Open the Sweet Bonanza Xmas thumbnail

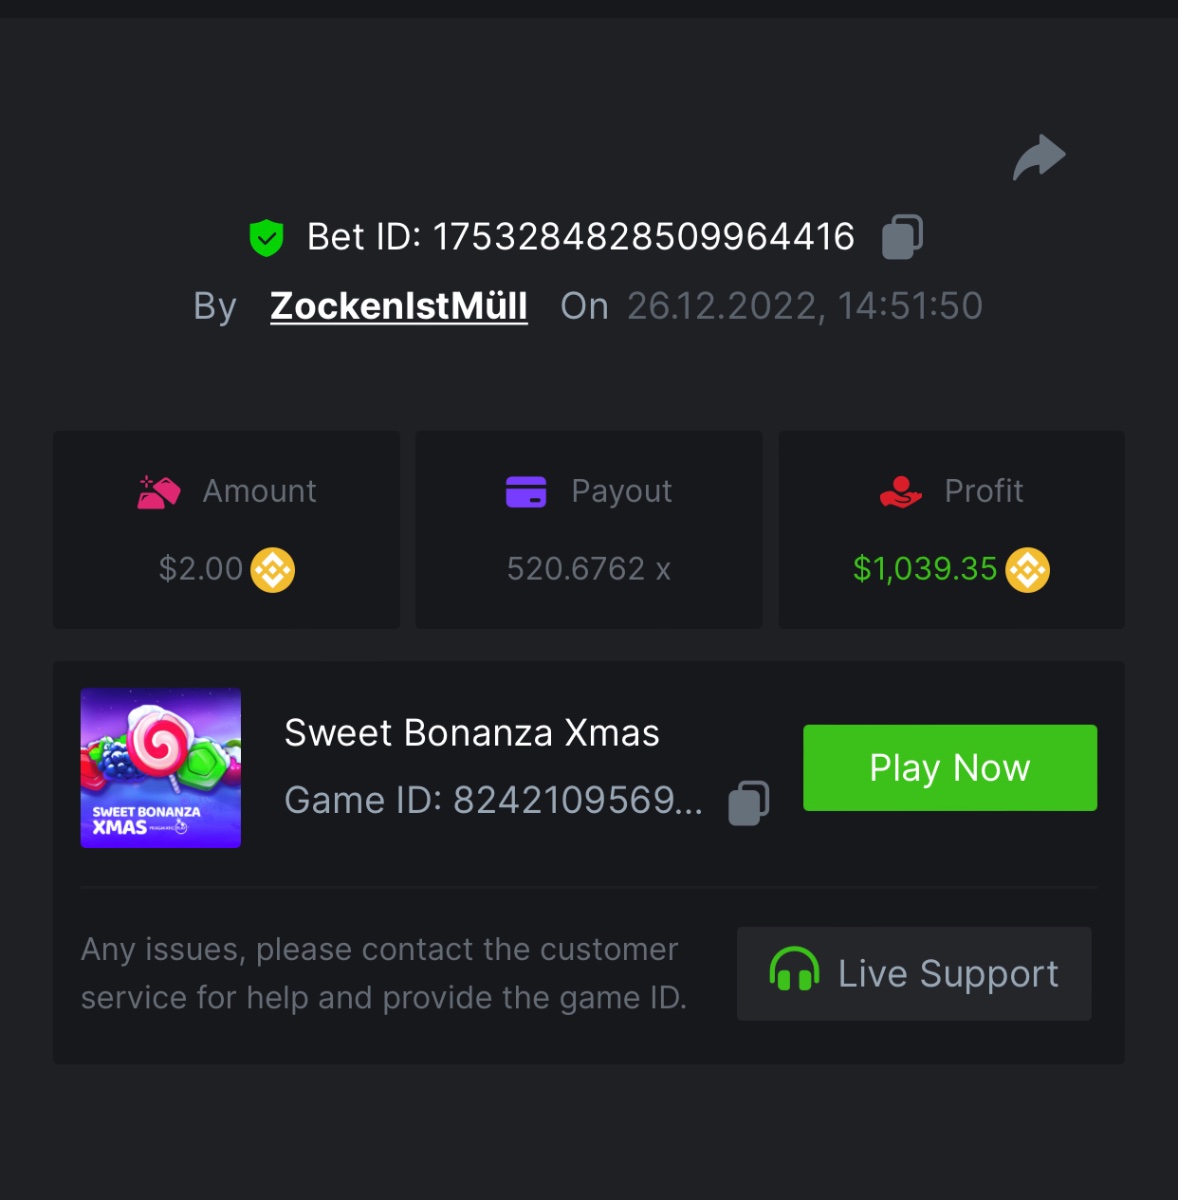[161, 768]
